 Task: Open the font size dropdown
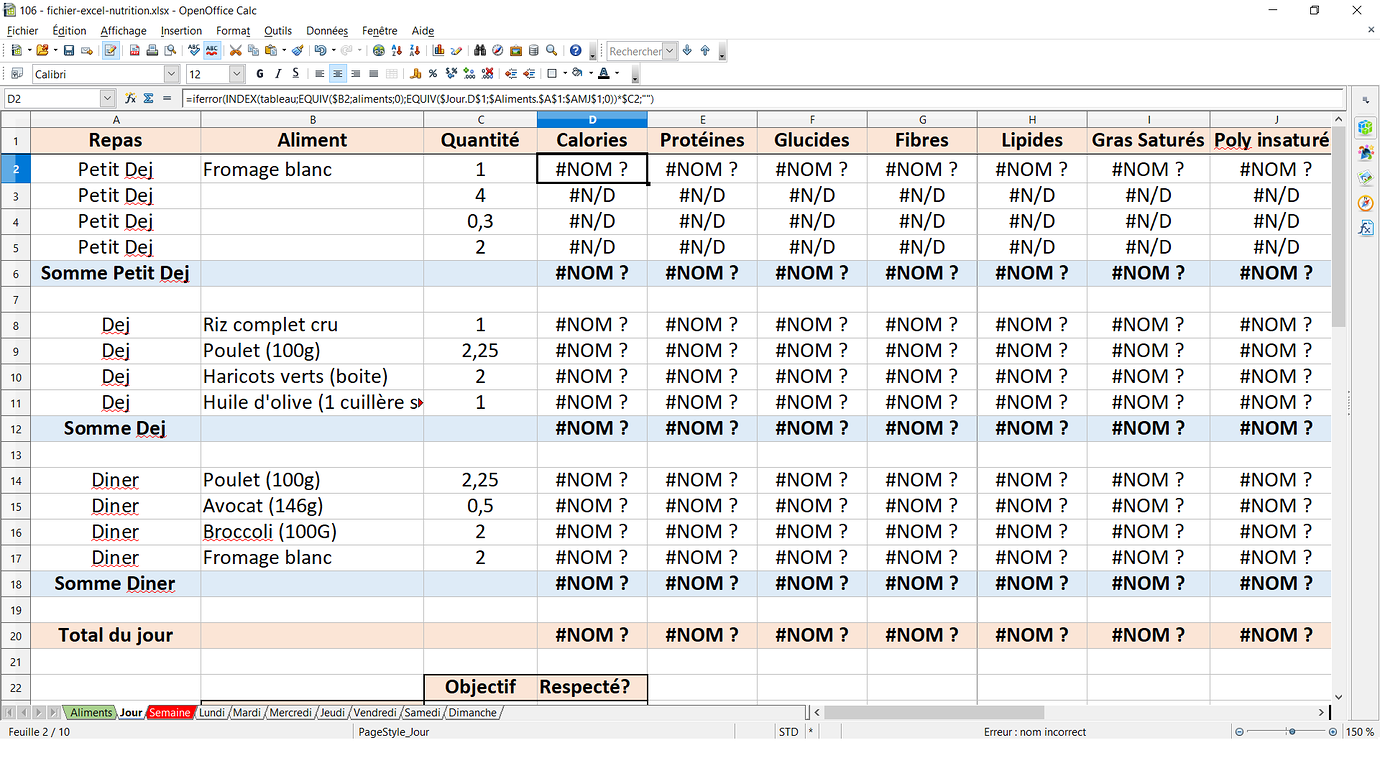tap(236, 73)
